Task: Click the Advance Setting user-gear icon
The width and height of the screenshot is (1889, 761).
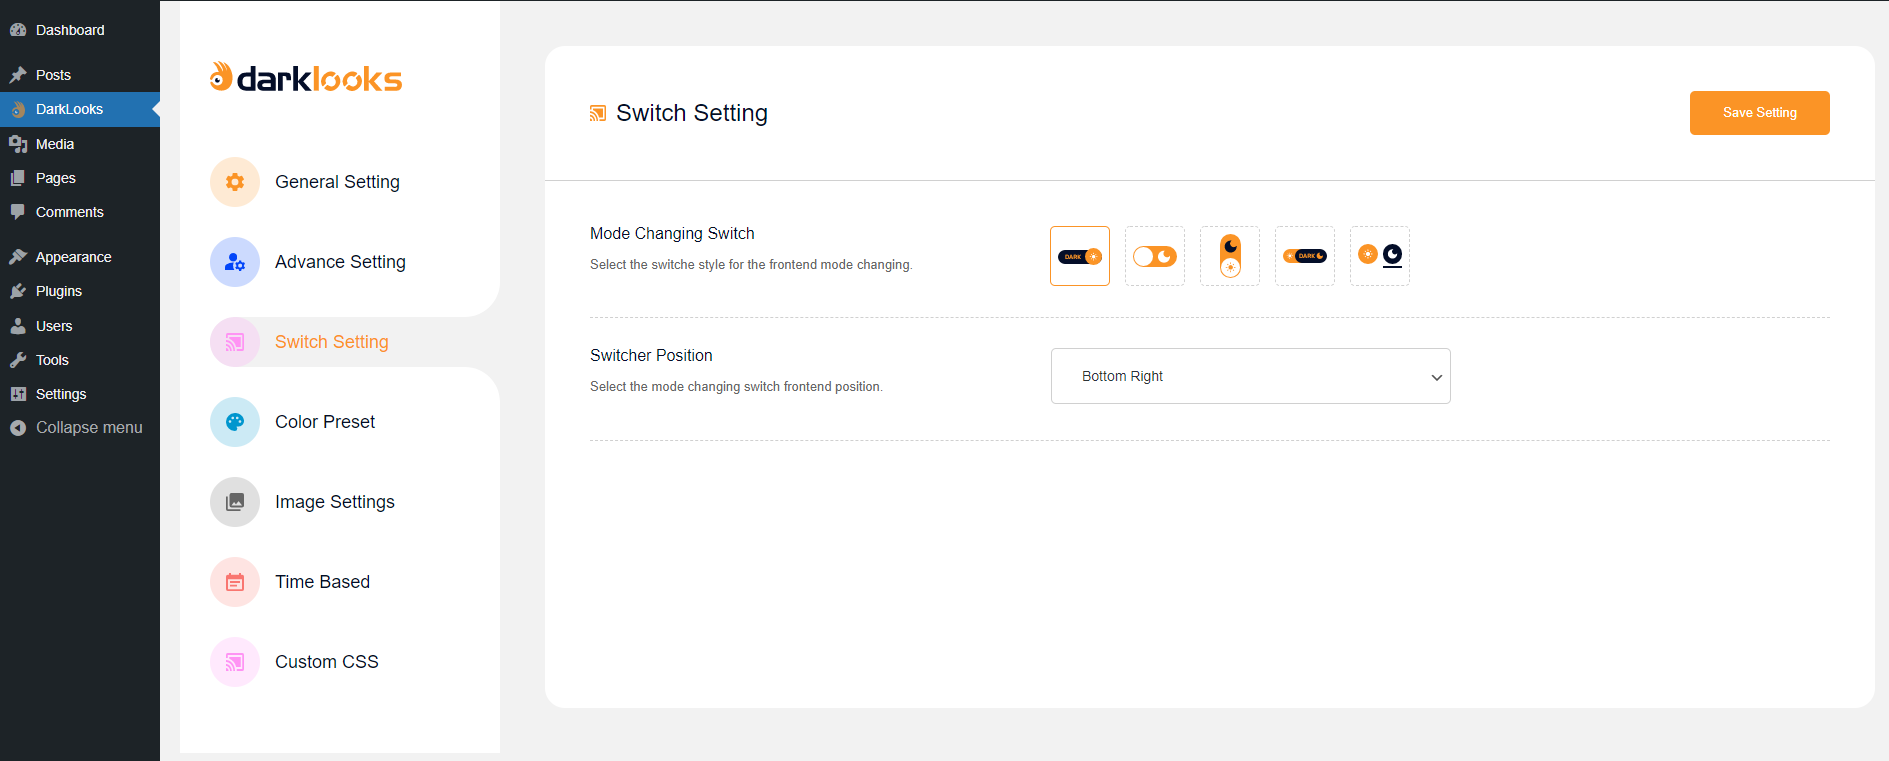Action: [235, 262]
